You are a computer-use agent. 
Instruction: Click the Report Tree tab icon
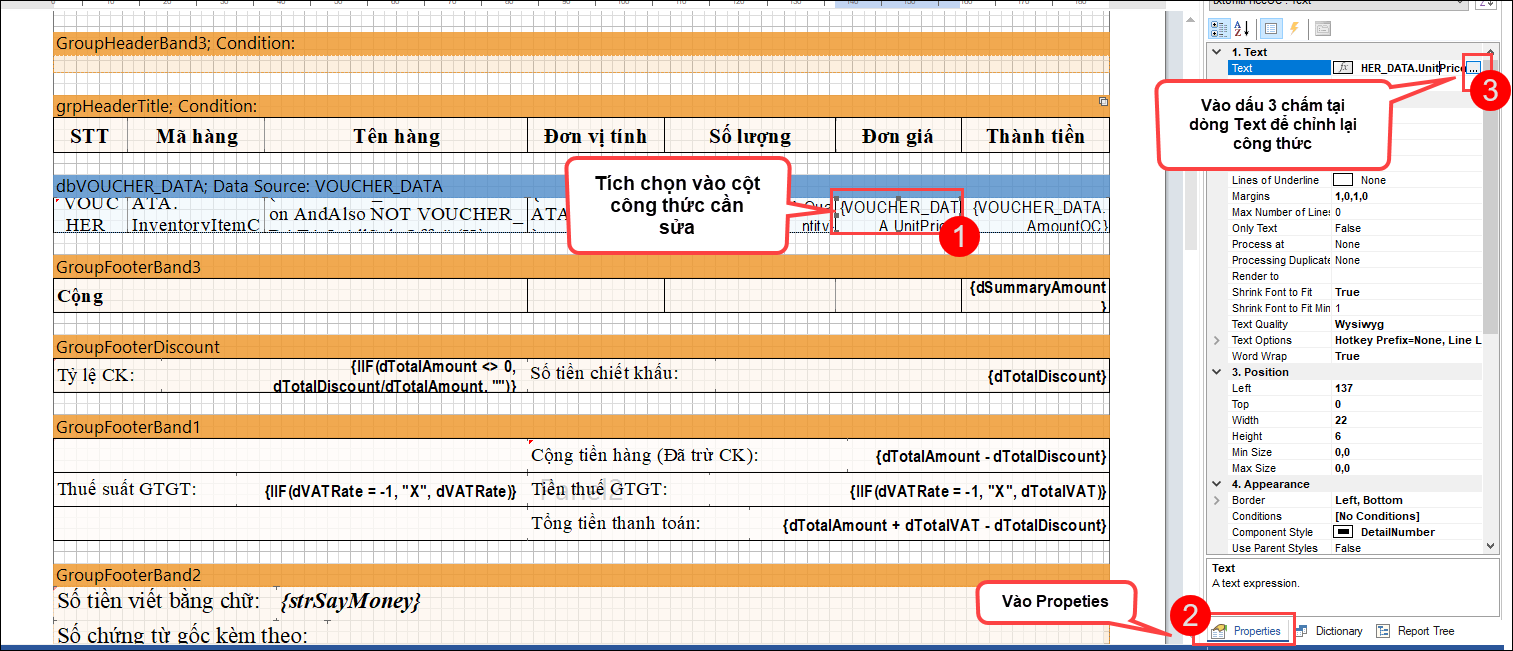[x=1383, y=631]
